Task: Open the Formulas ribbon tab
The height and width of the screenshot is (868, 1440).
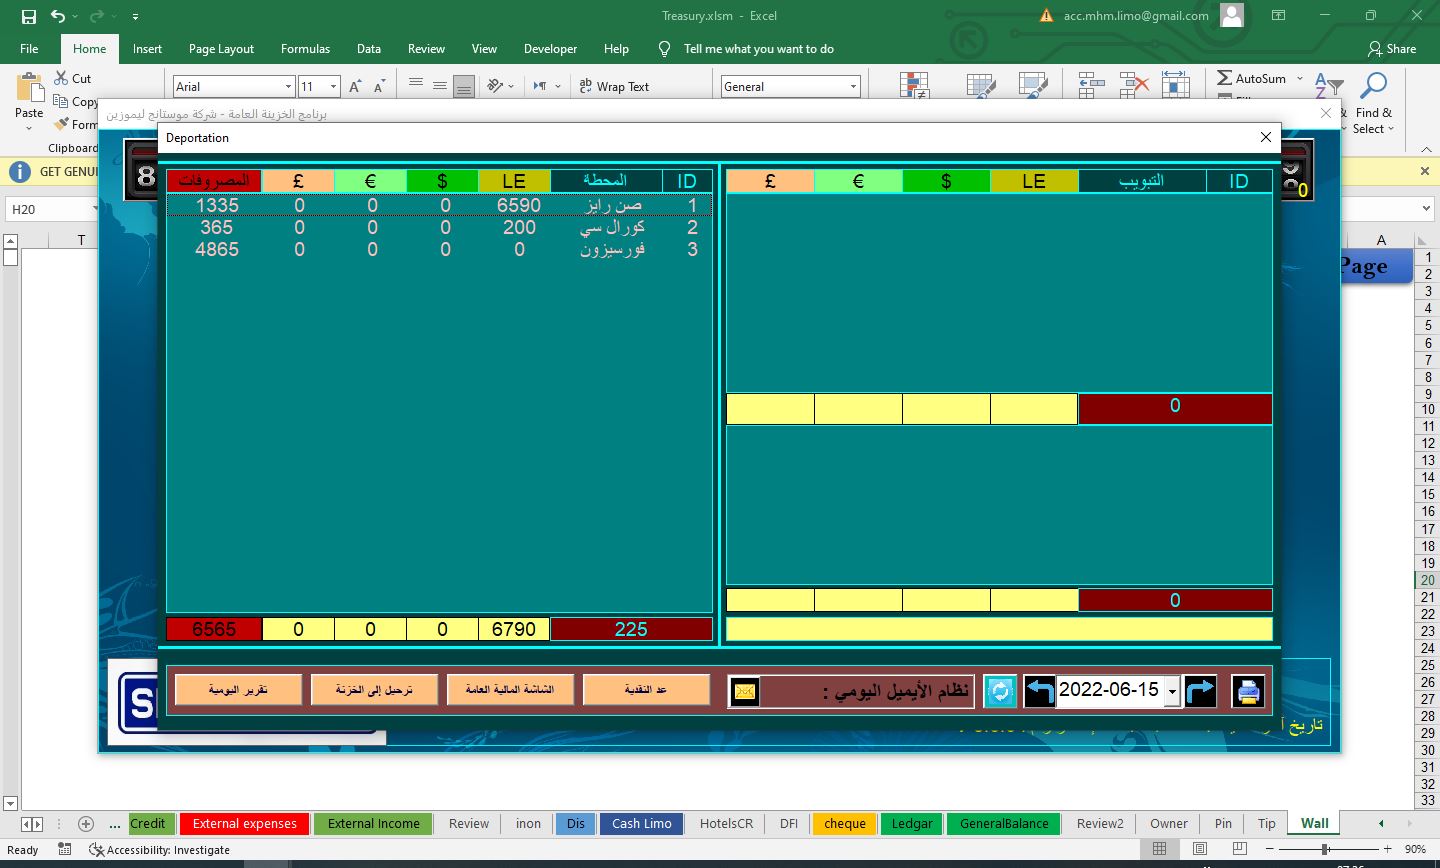Action: 305,48
